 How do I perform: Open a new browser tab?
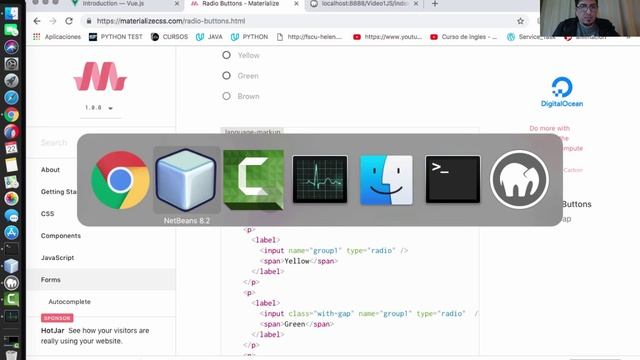click(435, 4)
